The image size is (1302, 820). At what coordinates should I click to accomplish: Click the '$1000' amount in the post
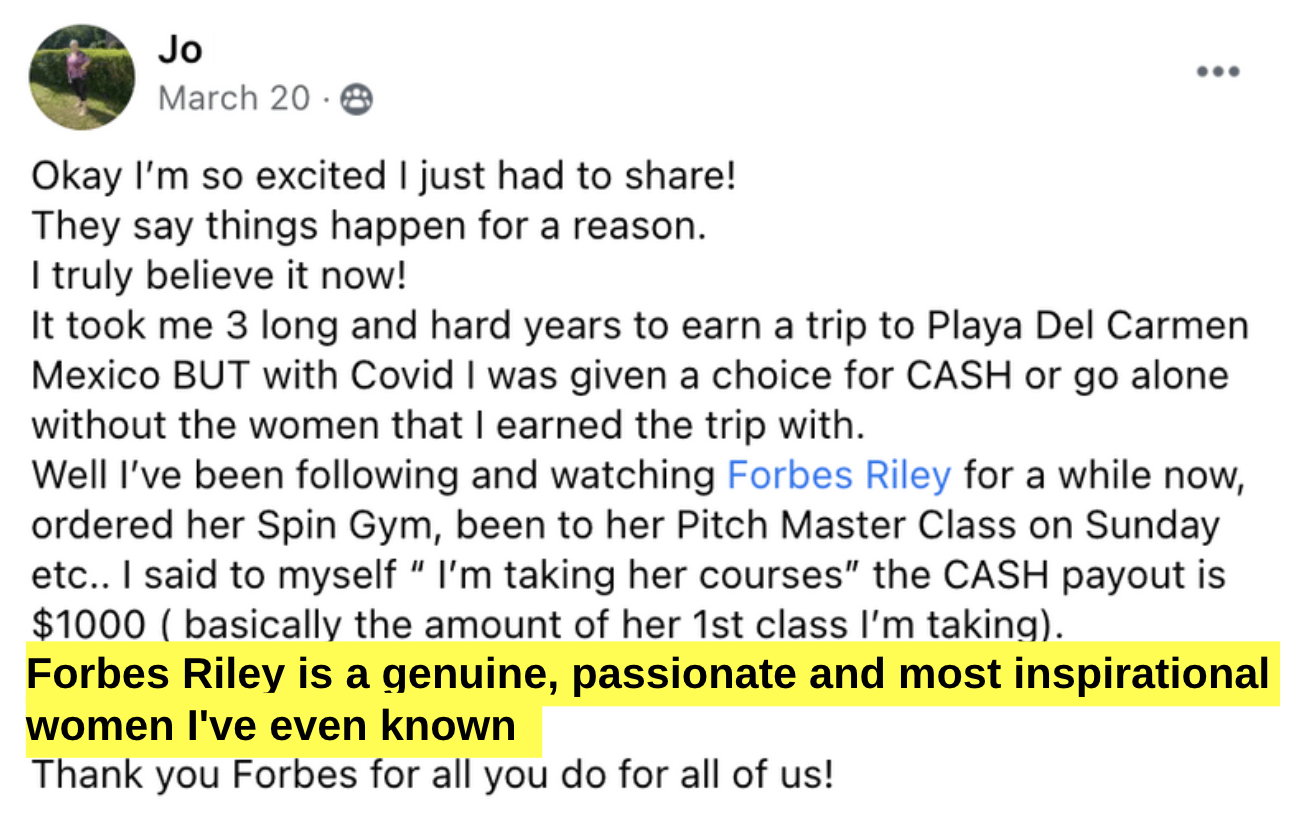click(x=88, y=625)
